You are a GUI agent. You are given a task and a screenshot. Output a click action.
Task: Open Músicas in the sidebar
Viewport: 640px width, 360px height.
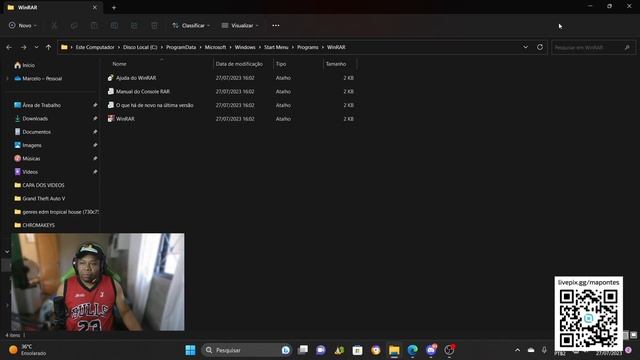coord(31,158)
